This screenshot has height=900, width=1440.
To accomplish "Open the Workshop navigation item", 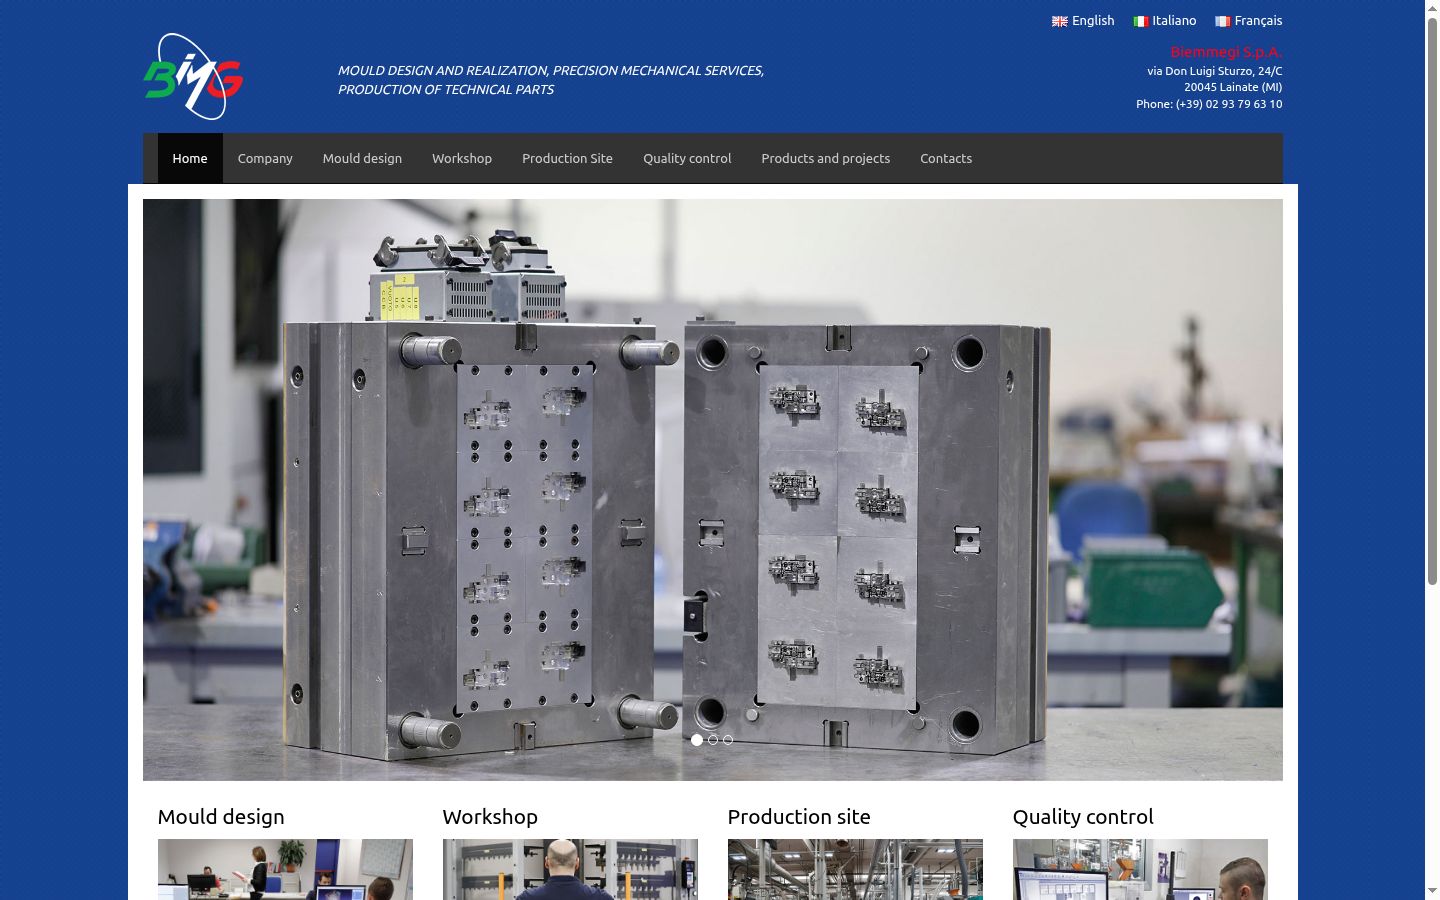I will [x=462, y=158].
